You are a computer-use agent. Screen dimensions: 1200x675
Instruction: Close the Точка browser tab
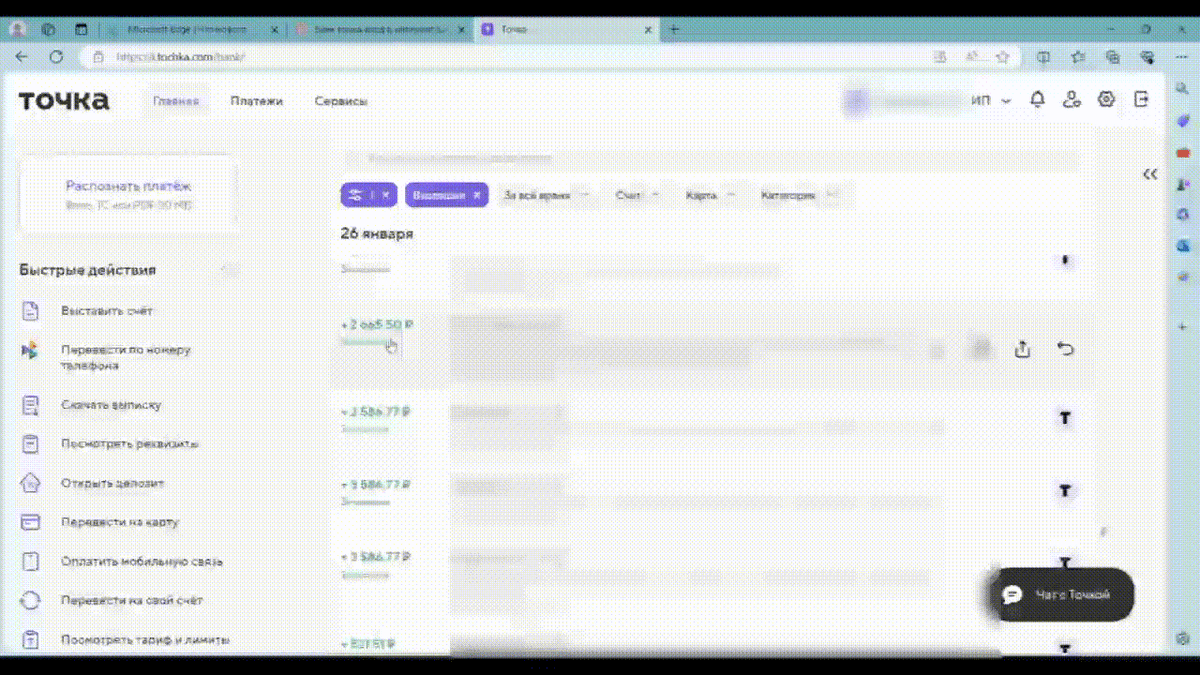[x=648, y=30]
